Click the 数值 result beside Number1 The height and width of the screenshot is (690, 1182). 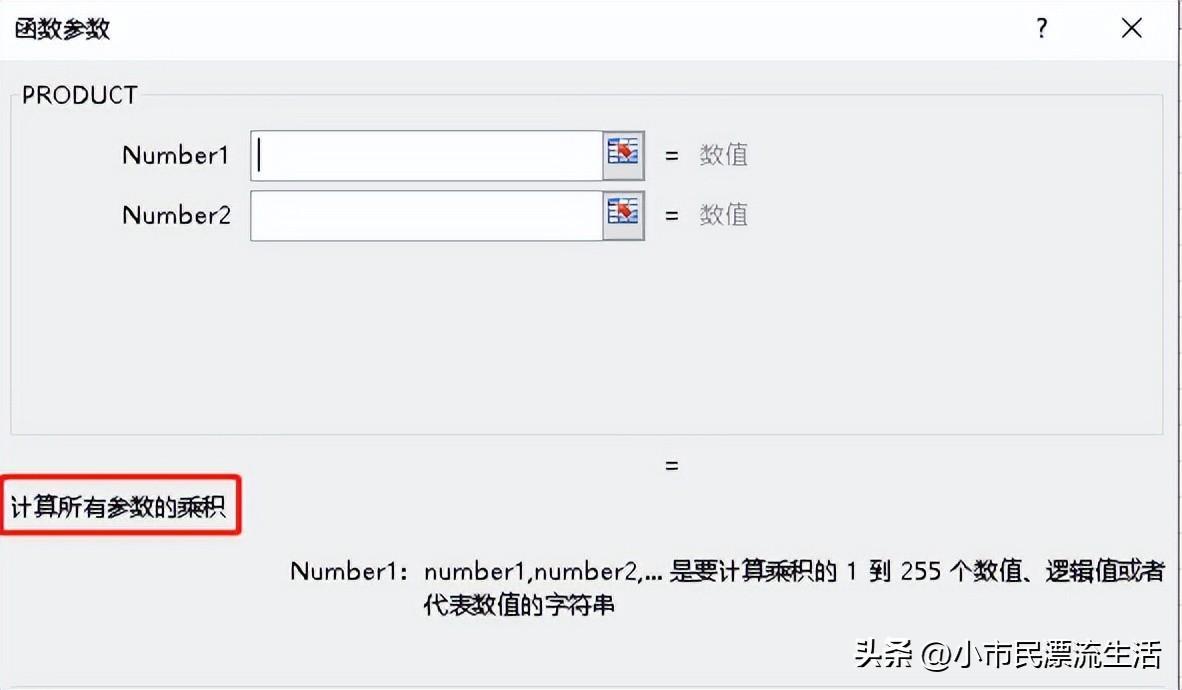[x=723, y=155]
